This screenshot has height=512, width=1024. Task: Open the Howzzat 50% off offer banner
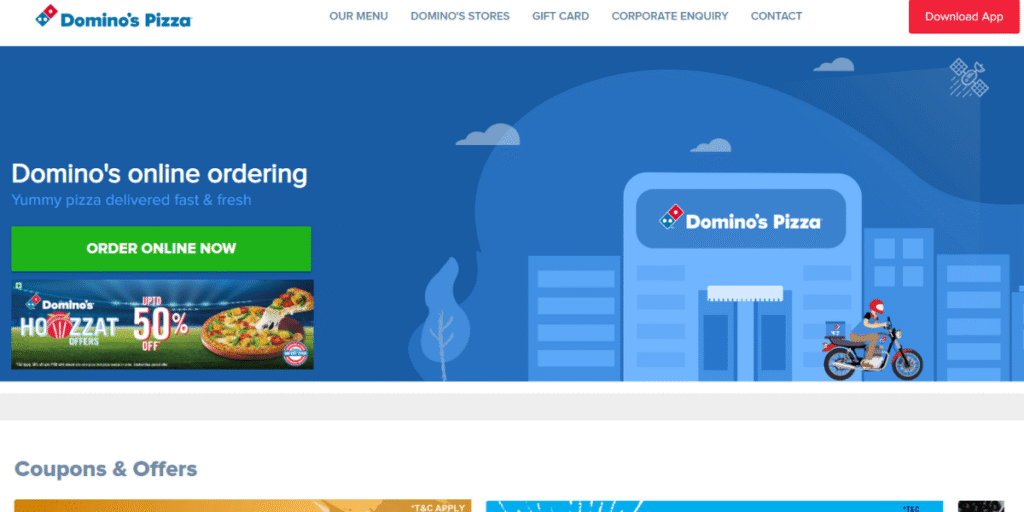pyautogui.click(x=163, y=325)
